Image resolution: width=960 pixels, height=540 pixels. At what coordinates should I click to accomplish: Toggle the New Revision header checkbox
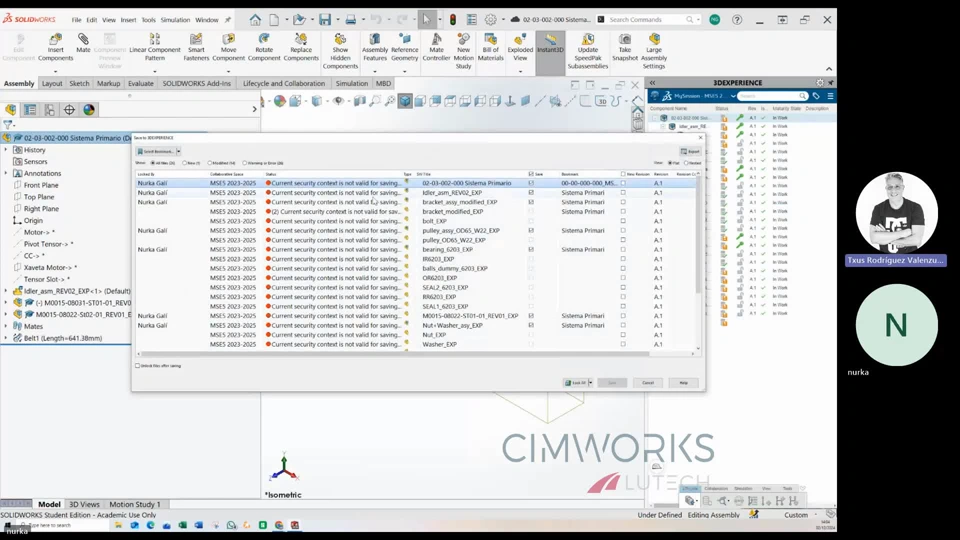click(x=623, y=174)
